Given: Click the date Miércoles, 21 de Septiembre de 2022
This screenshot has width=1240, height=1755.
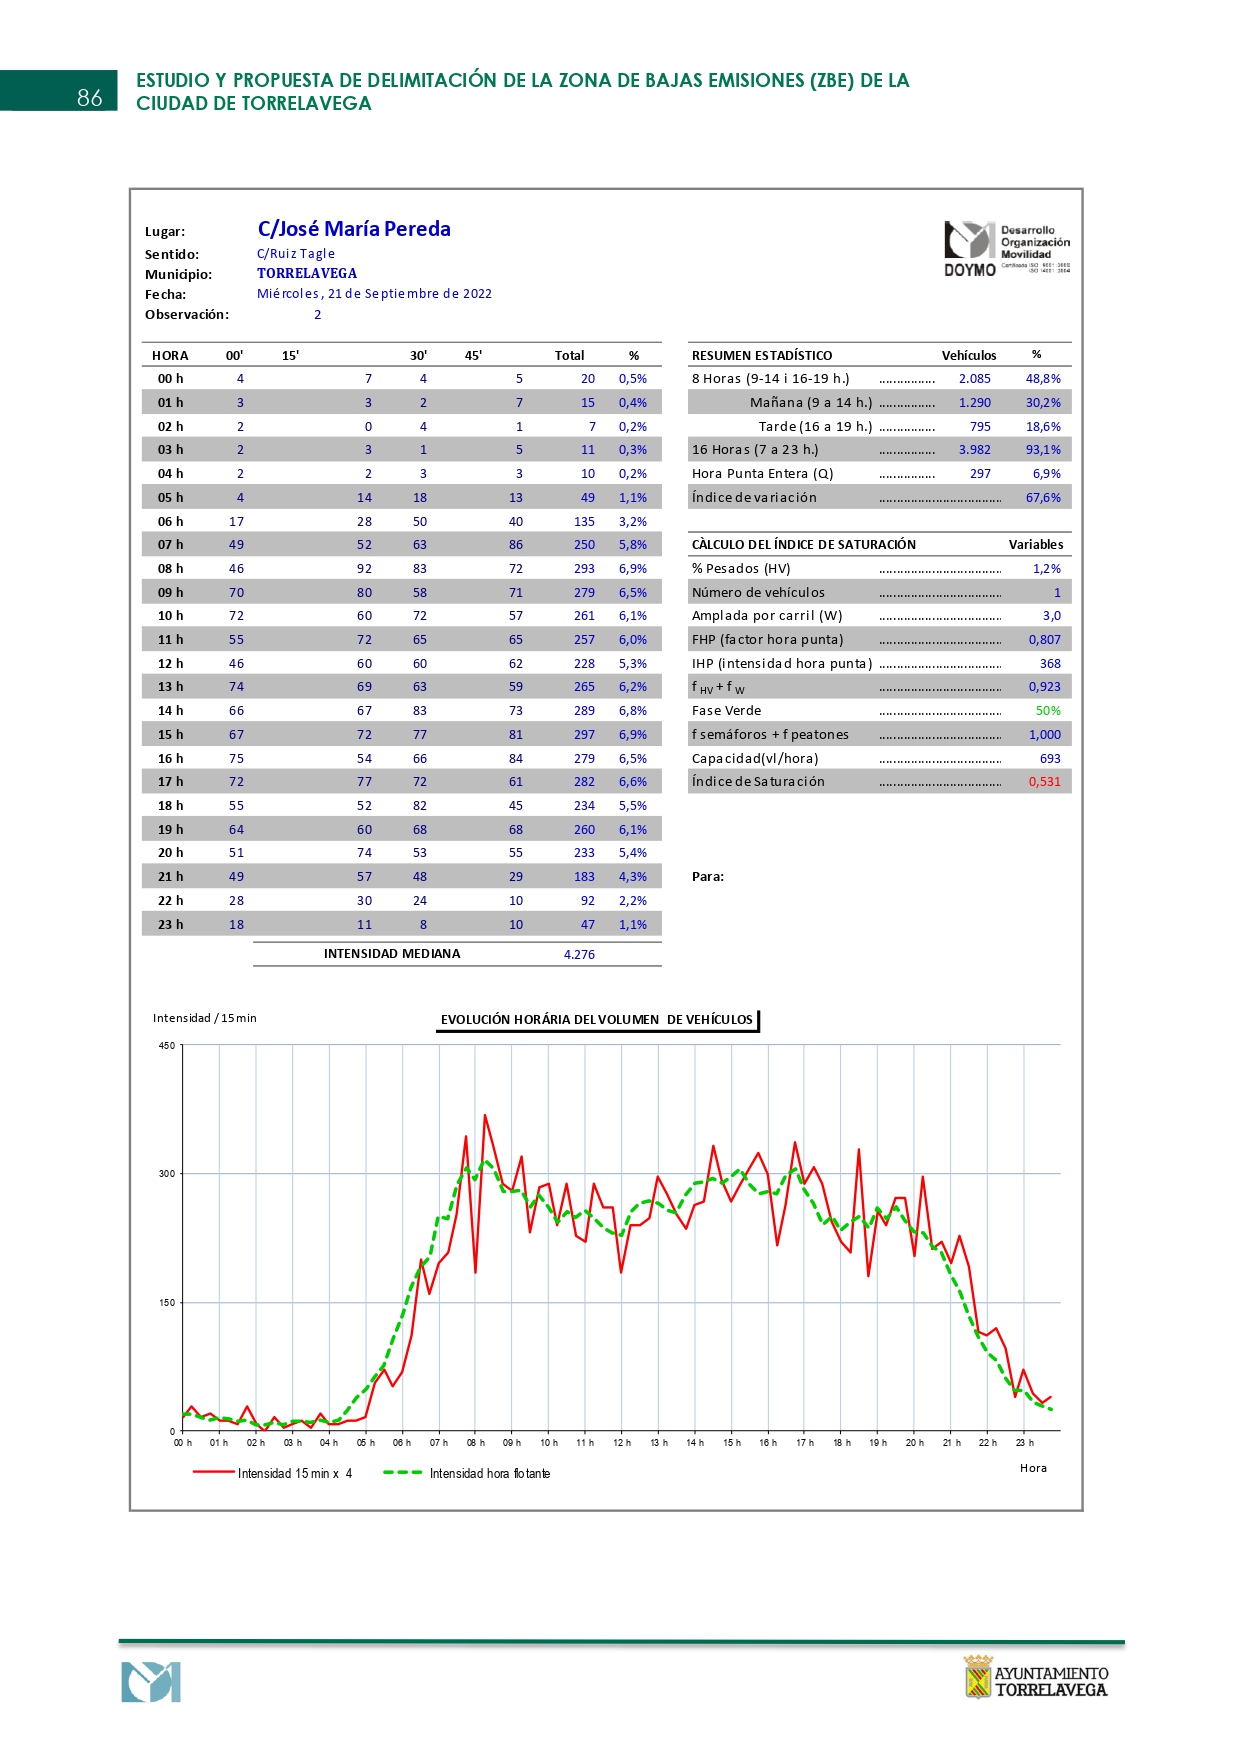Looking at the screenshot, I should click(x=374, y=294).
